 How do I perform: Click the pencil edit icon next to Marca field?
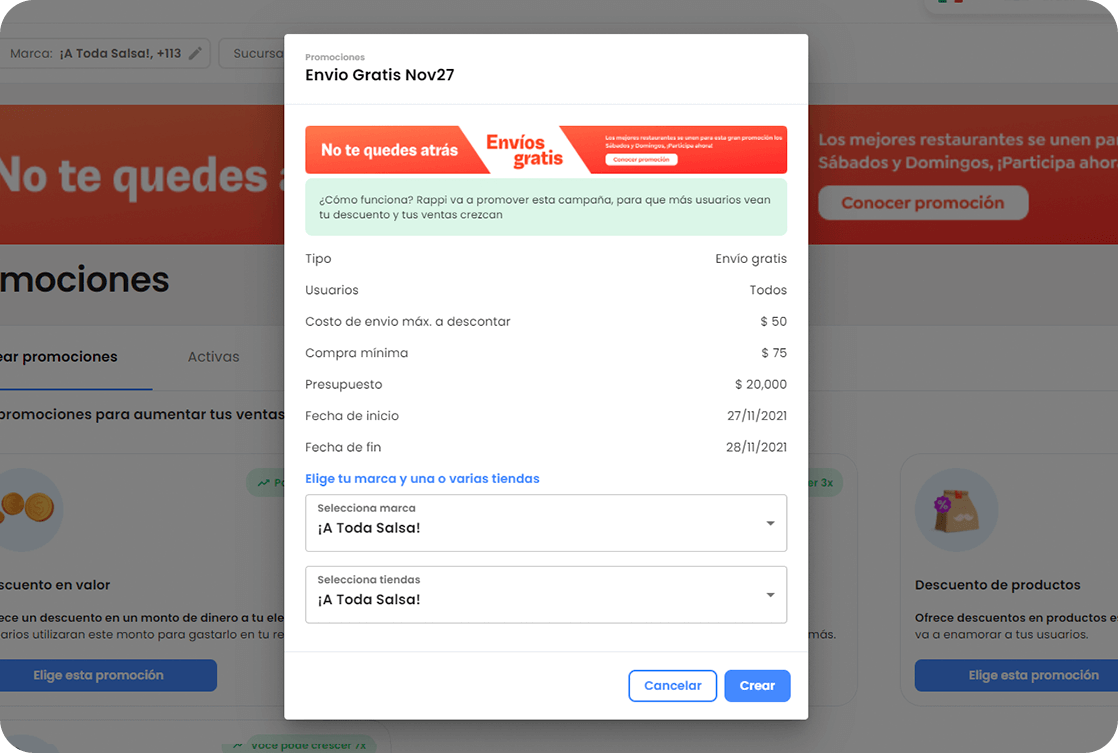pyautogui.click(x=194, y=53)
